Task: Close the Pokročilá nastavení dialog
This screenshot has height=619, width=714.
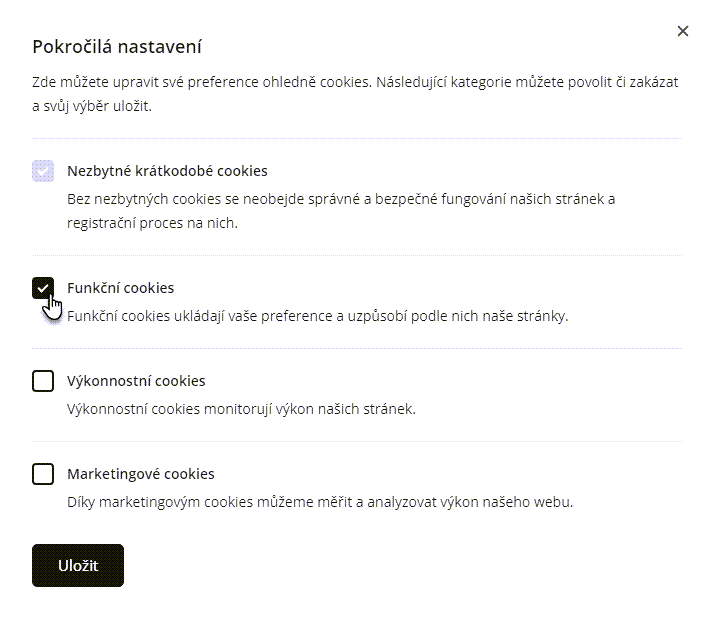Action: [683, 31]
